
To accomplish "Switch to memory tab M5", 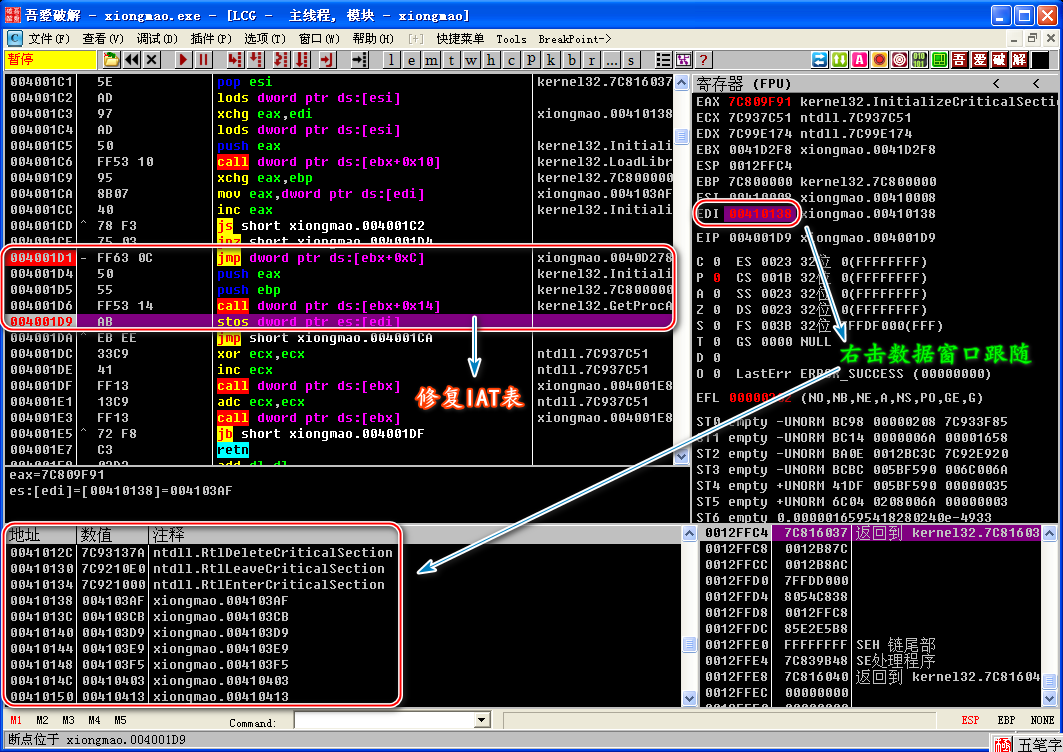I will (120, 720).
